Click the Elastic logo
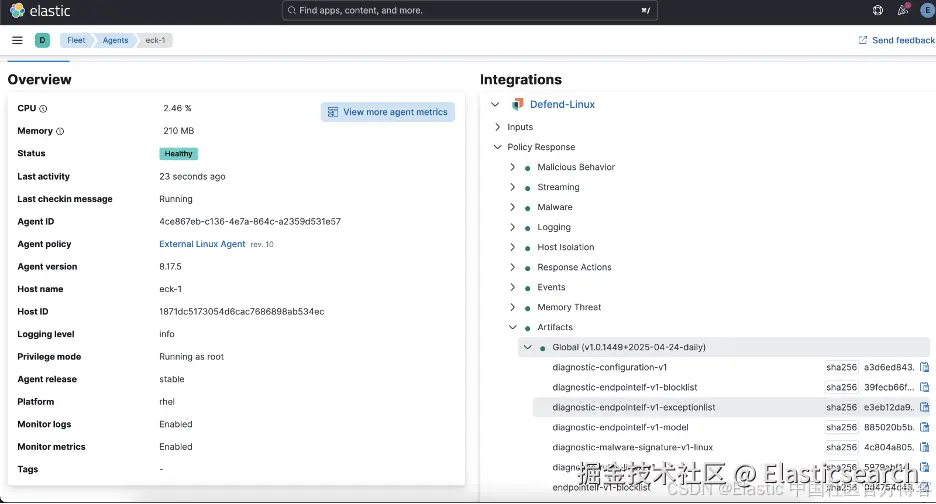The image size is (936, 504). tap(40, 11)
